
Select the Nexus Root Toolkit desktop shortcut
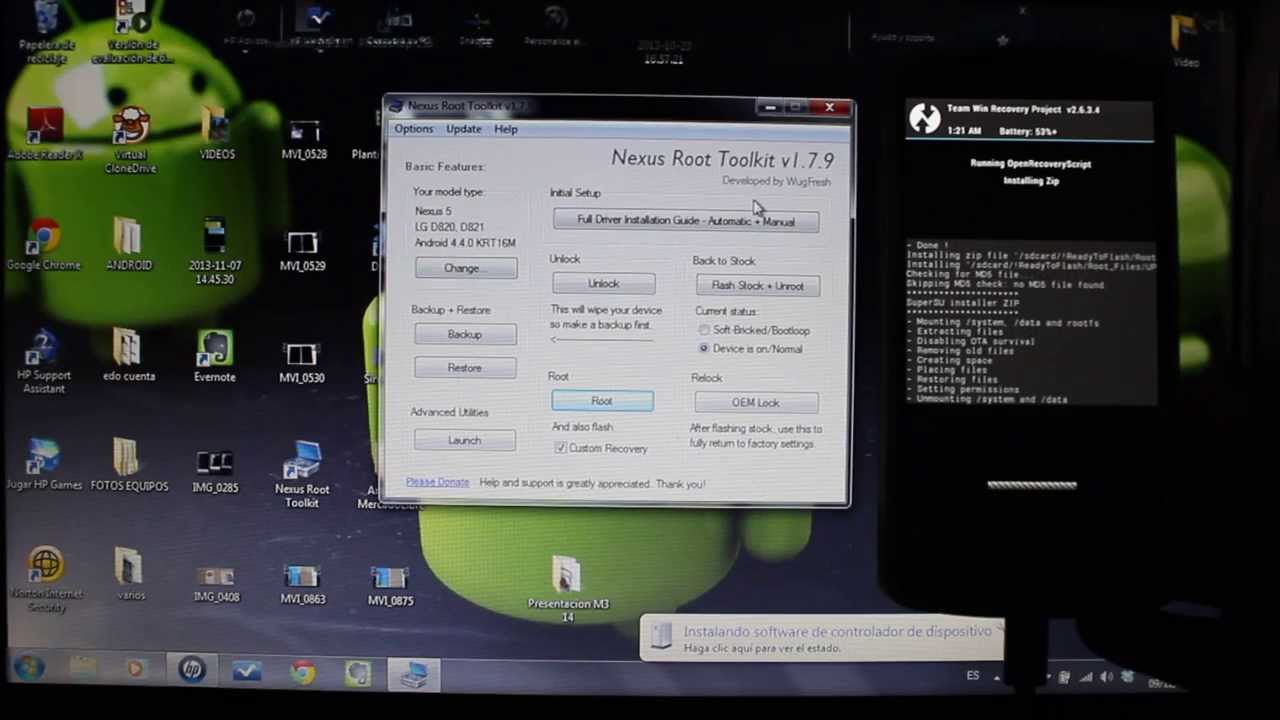[302, 475]
